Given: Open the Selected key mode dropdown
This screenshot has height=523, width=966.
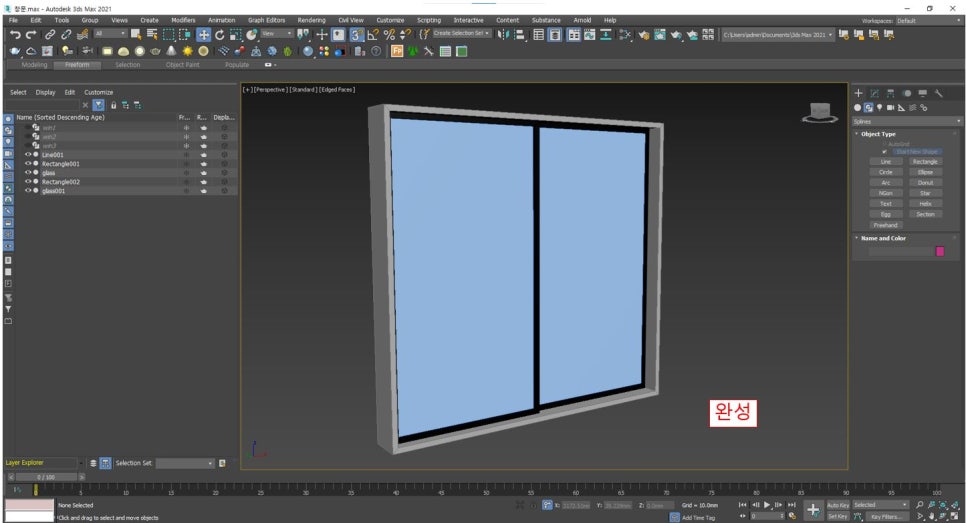Looking at the screenshot, I should [881, 505].
